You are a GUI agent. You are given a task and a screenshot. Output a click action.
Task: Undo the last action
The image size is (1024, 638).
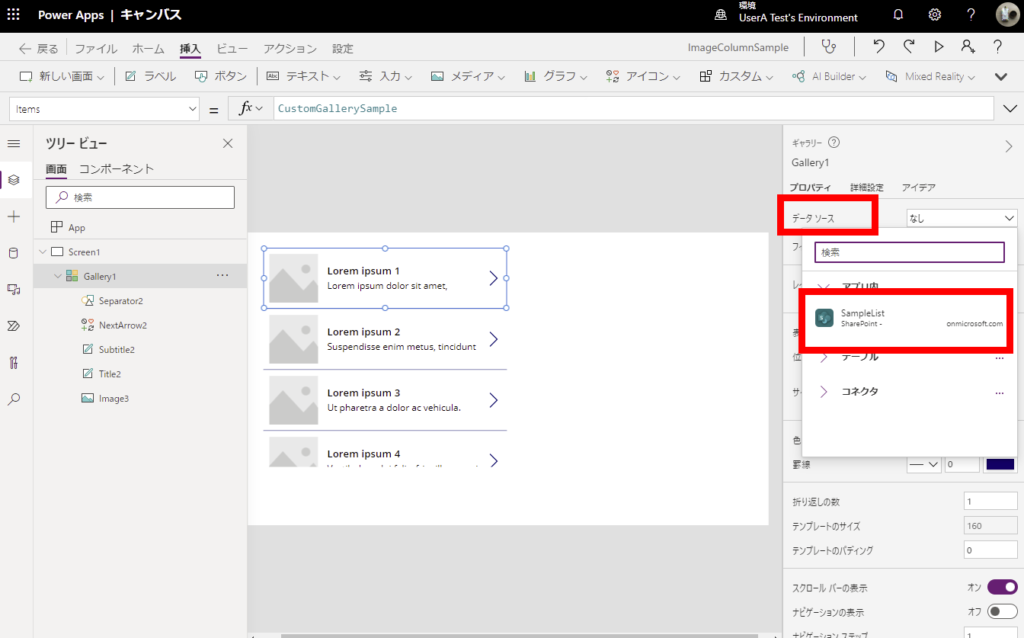[878, 46]
